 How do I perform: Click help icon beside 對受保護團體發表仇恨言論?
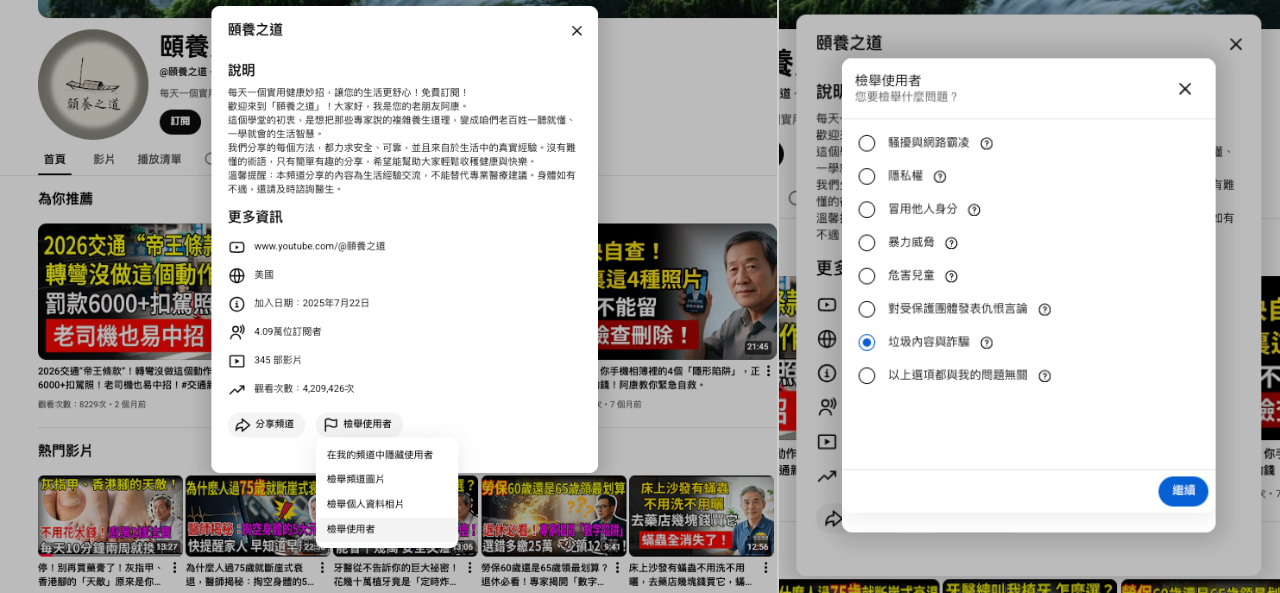[x=1044, y=310]
